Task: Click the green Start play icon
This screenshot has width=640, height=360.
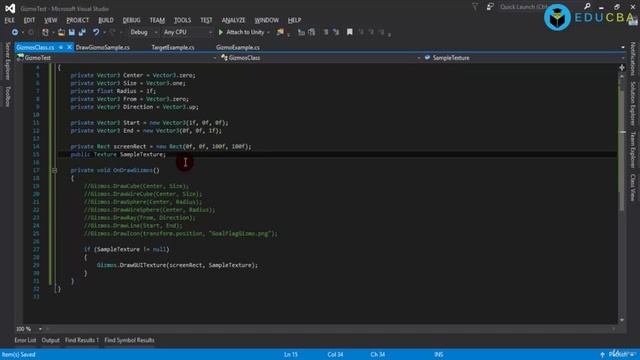Action: 221,32
